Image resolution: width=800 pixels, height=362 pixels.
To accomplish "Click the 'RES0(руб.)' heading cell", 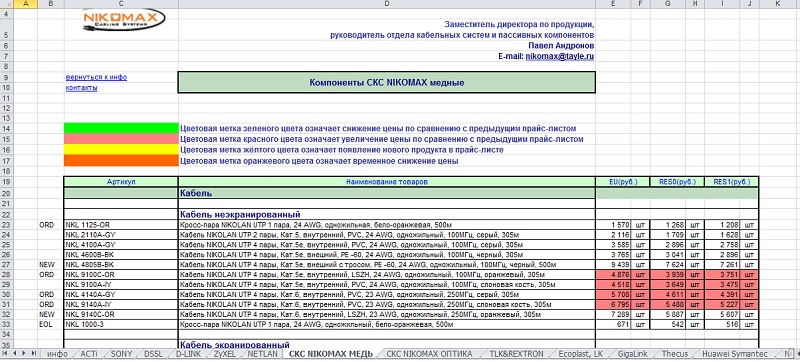I will coord(678,182).
